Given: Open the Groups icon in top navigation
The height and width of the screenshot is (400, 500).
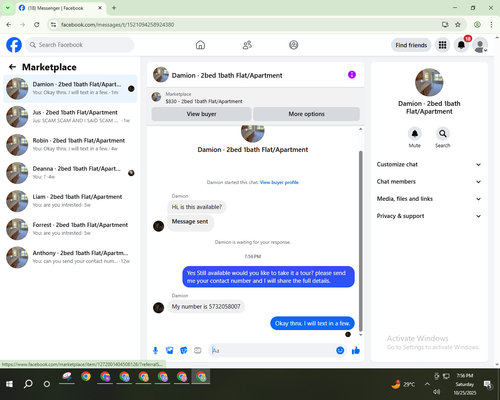Looking at the screenshot, I should click(x=294, y=45).
